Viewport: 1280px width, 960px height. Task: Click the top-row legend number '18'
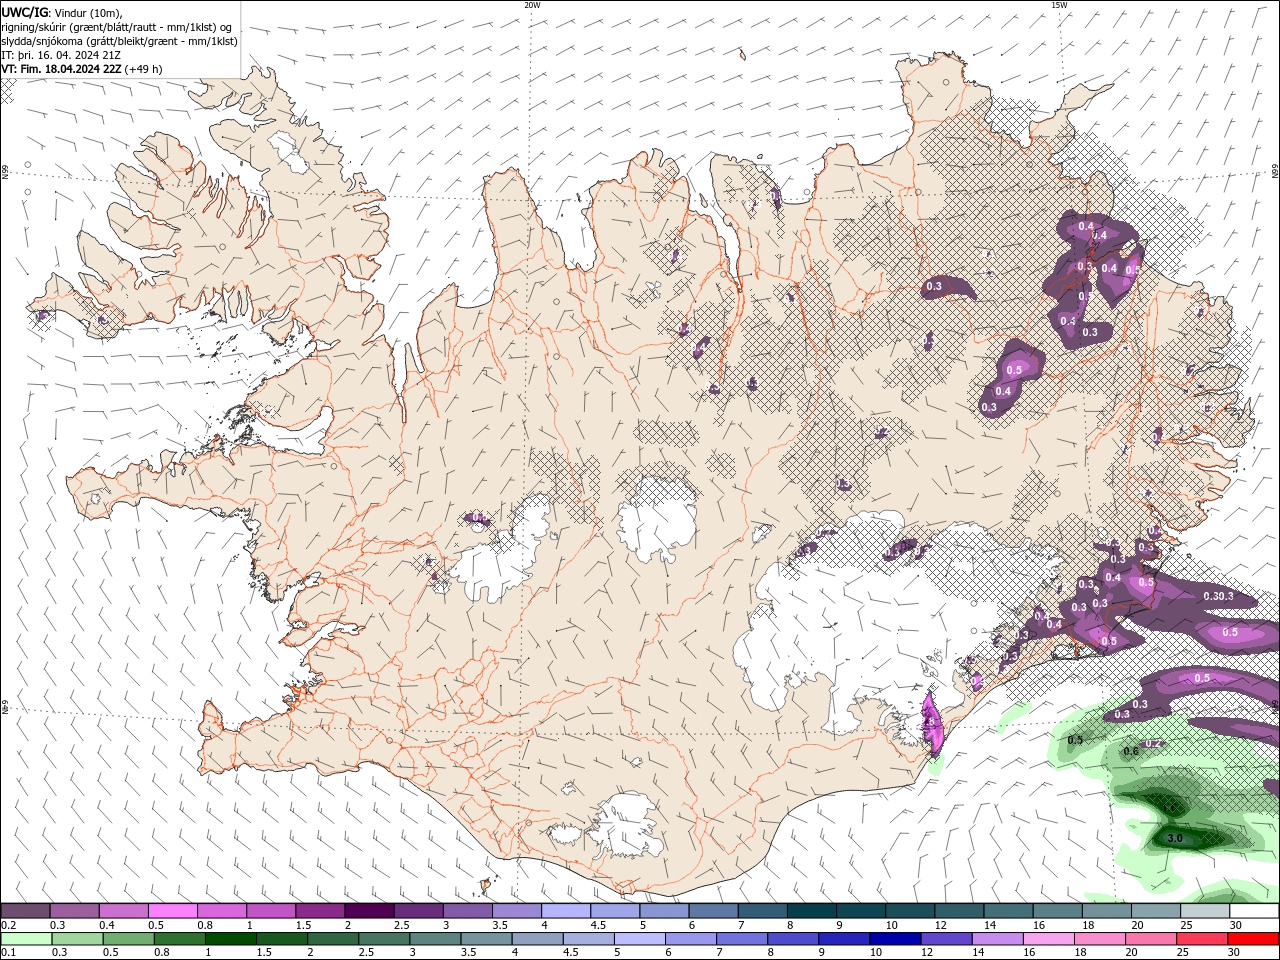[x=1088, y=925]
